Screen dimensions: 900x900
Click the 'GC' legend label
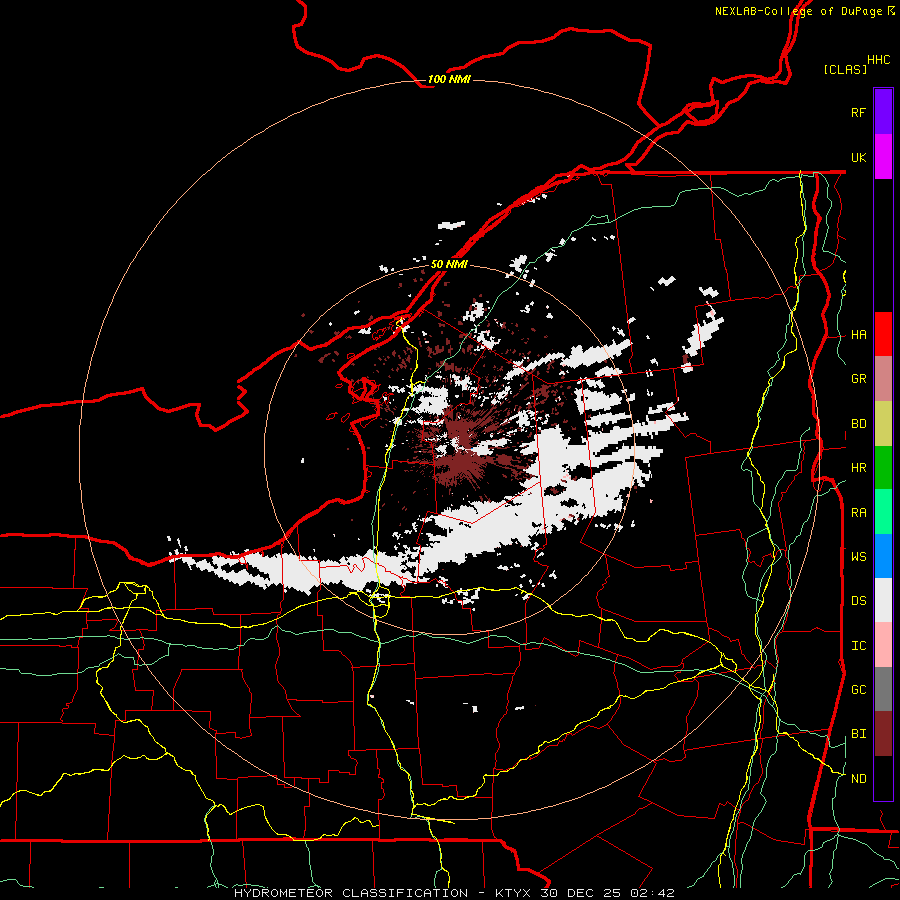click(x=859, y=690)
